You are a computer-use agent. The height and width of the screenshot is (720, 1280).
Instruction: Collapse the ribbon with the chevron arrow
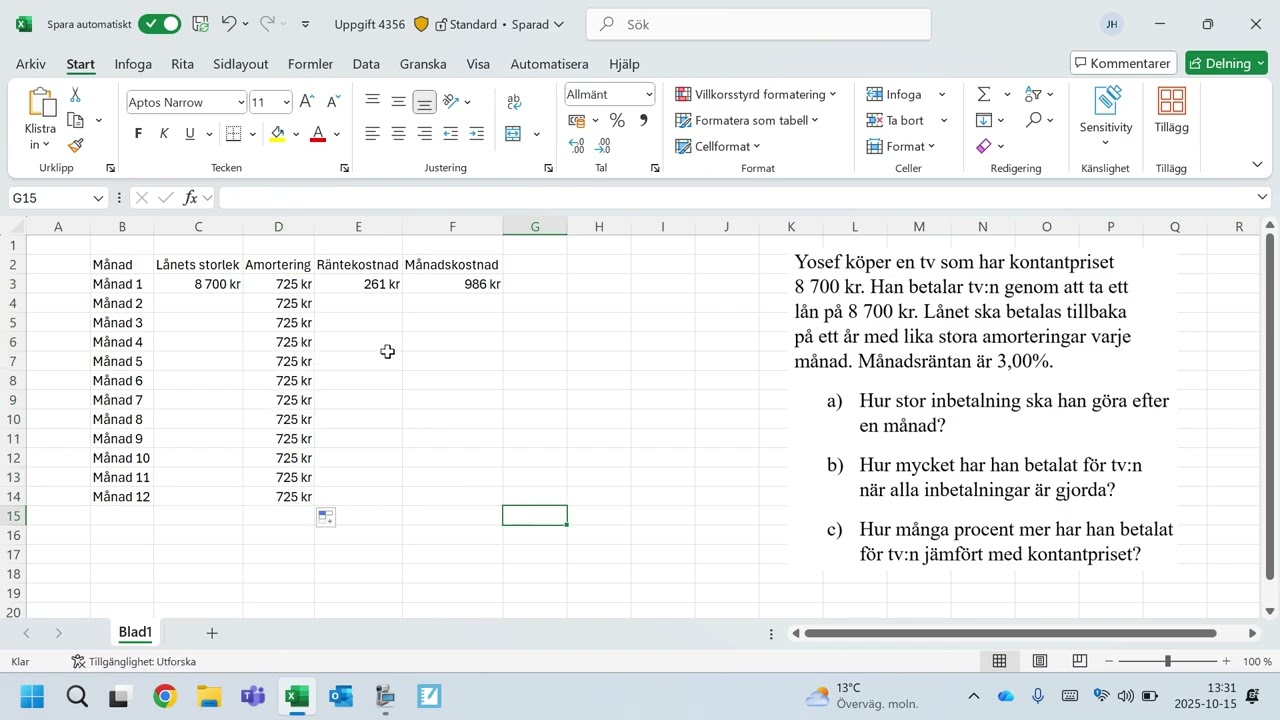coord(1257,164)
